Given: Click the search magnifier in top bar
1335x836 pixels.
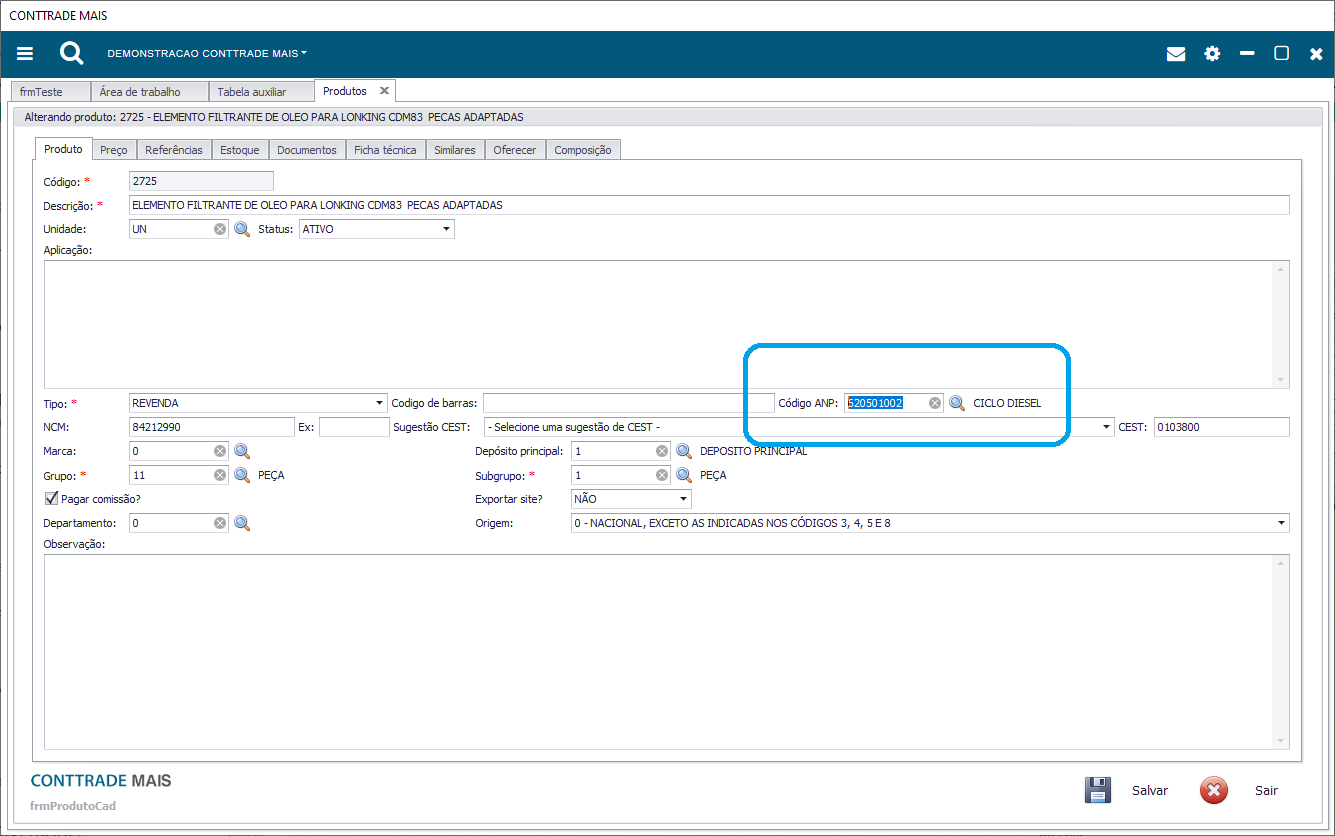Looking at the screenshot, I should click(x=71, y=54).
